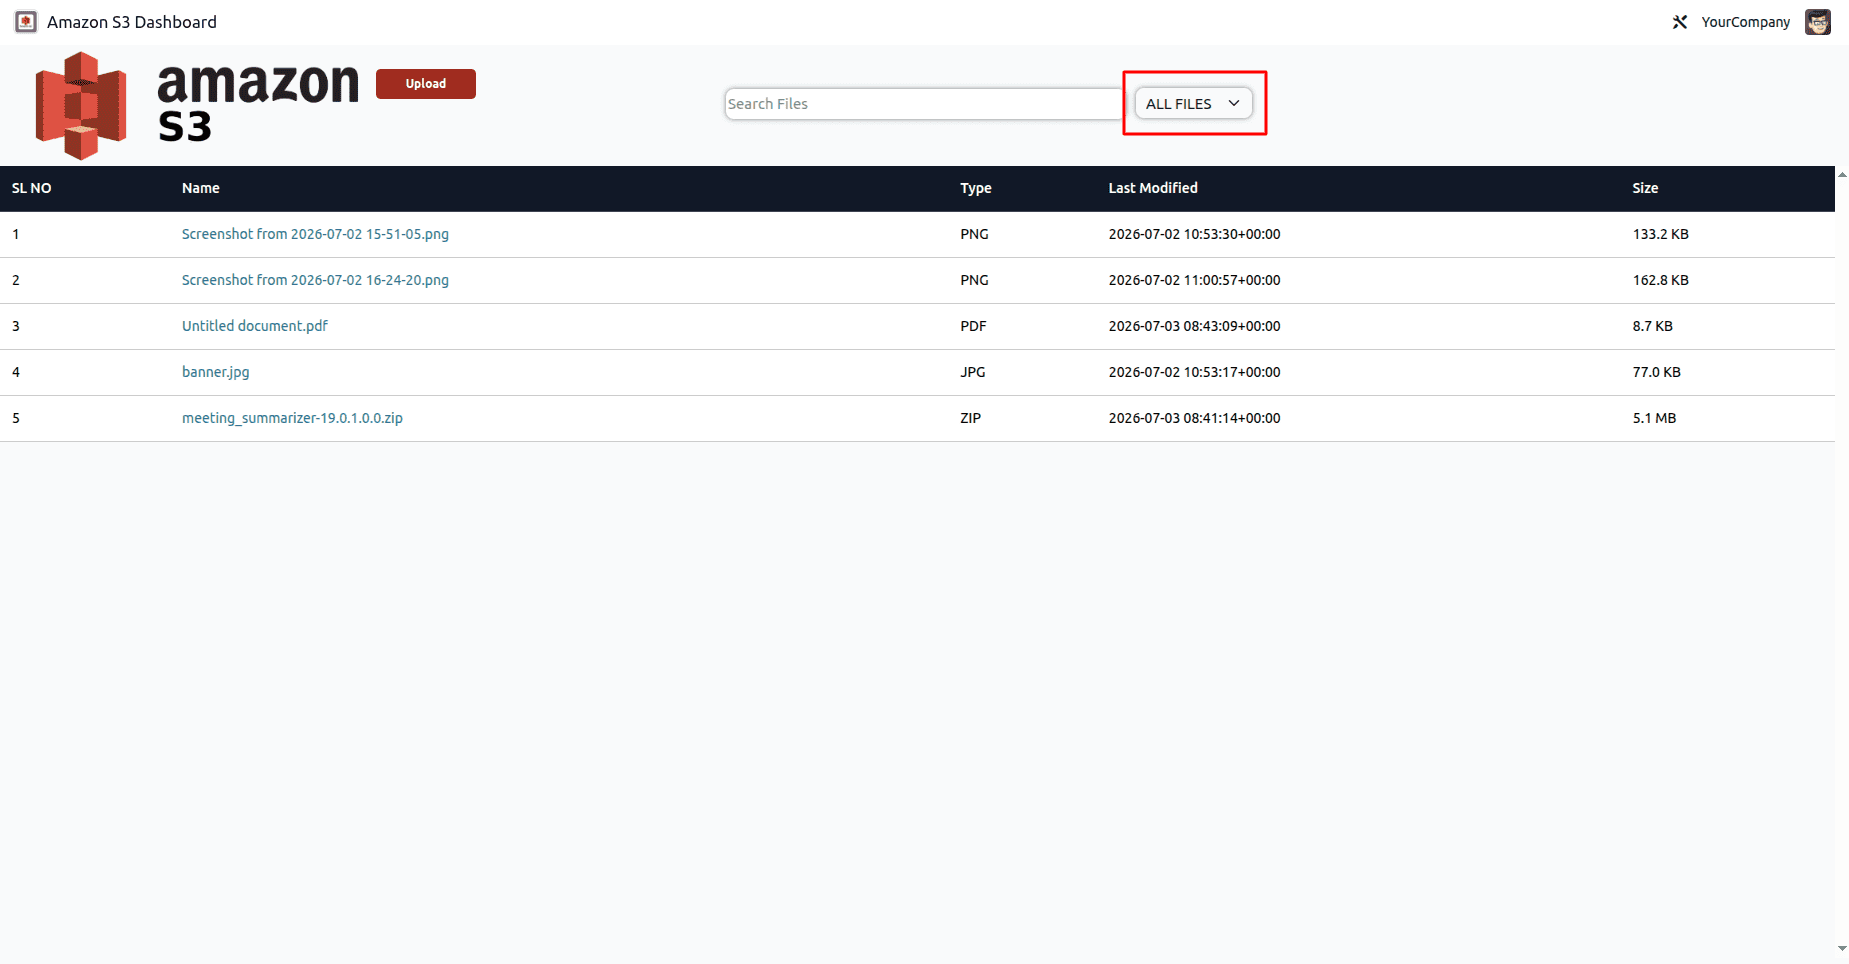Click the Amazon S3 app icon in top bar
This screenshot has height=964, width=1849.
[x=26, y=22]
